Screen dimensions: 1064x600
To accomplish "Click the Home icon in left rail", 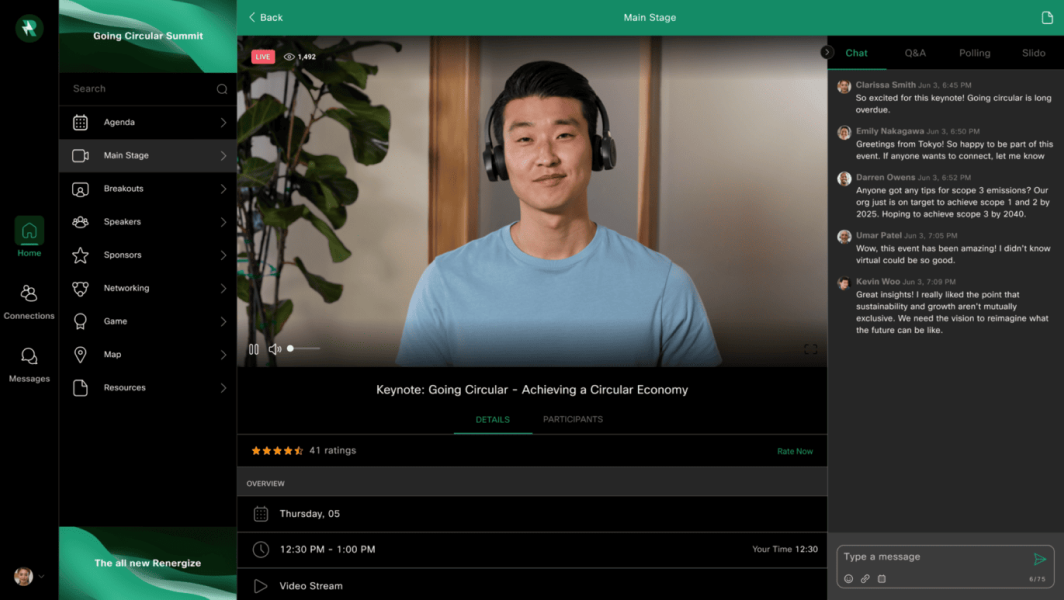I will (29, 232).
